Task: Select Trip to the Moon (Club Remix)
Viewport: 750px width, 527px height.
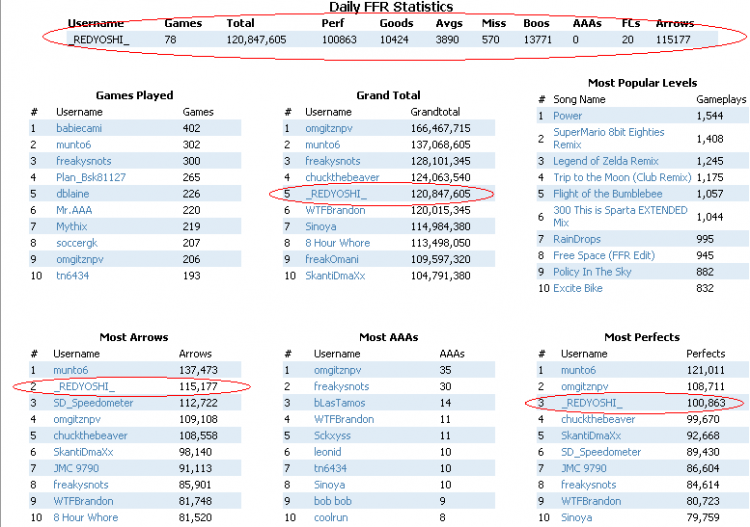Action: pyautogui.click(x=621, y=177)
